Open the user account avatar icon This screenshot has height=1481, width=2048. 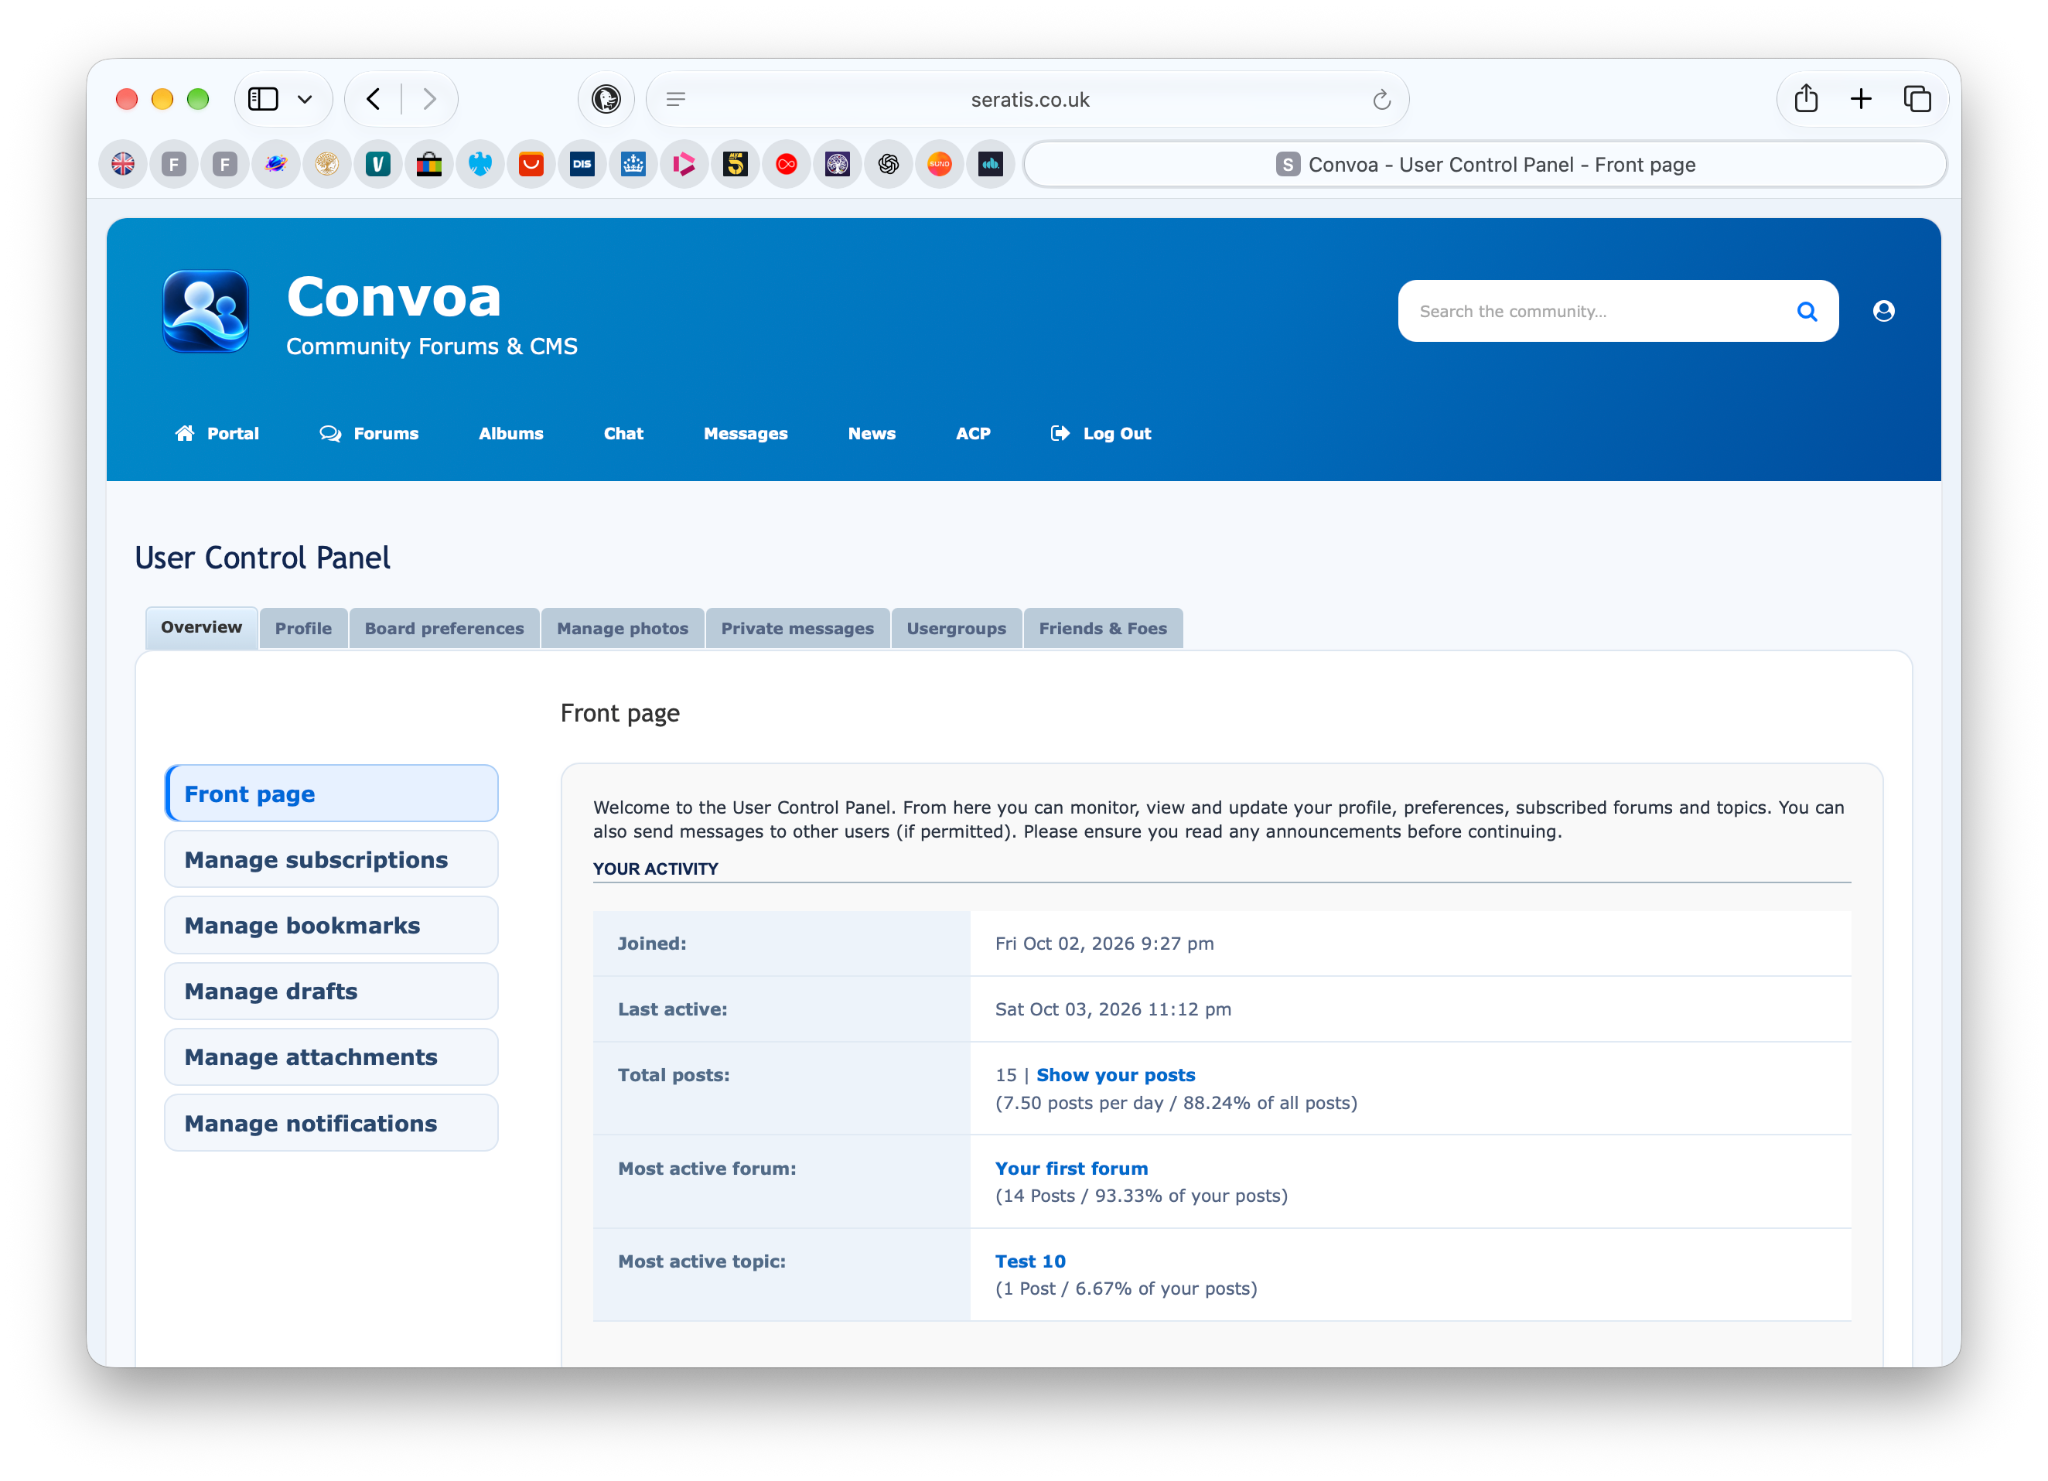coord(1884,311)
